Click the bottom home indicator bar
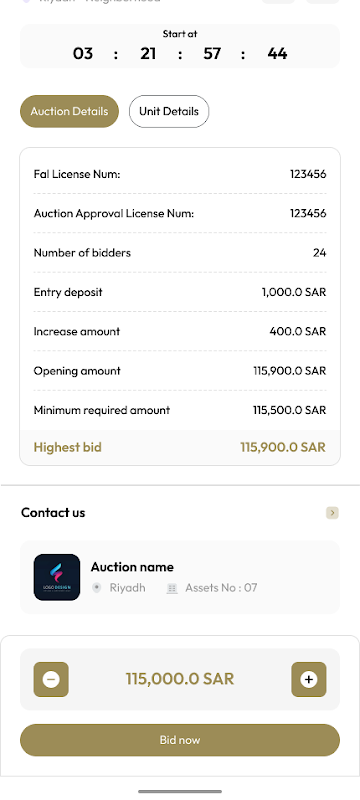The width and height of the screenshot is (360, 800). click(180, 791)
